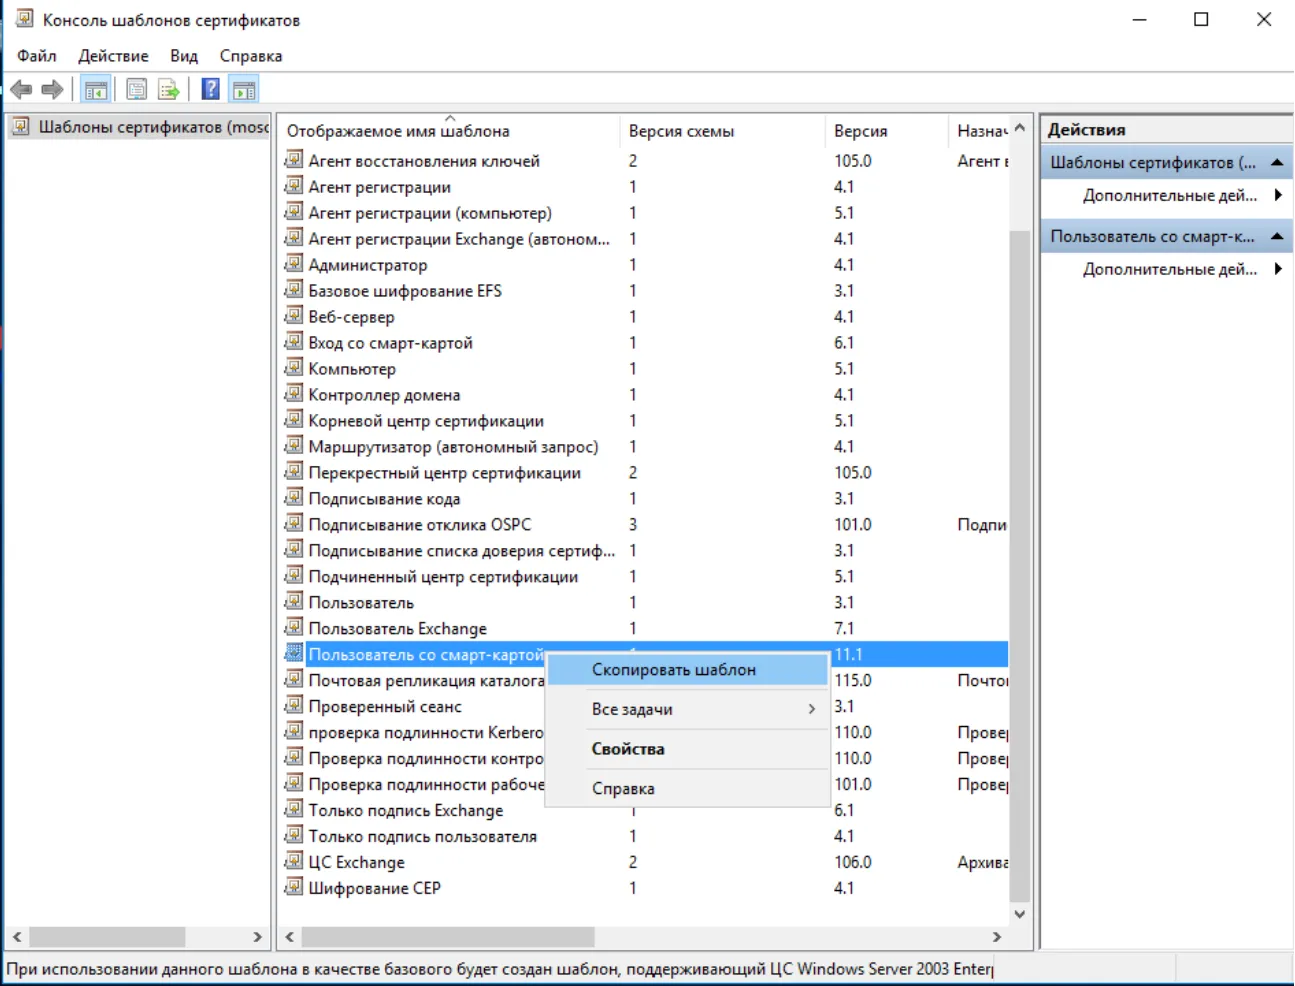Click the Back arrow toolbar icon
The height and width of the screenshot is (986, 1295).
(21, 90)
